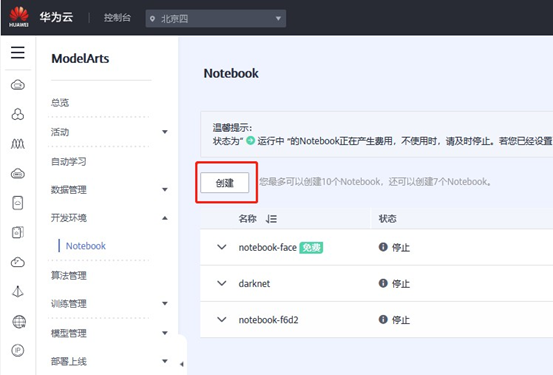
Task: Open the cloud monitoring gauge sidebar icon
Action: [18, 262]
